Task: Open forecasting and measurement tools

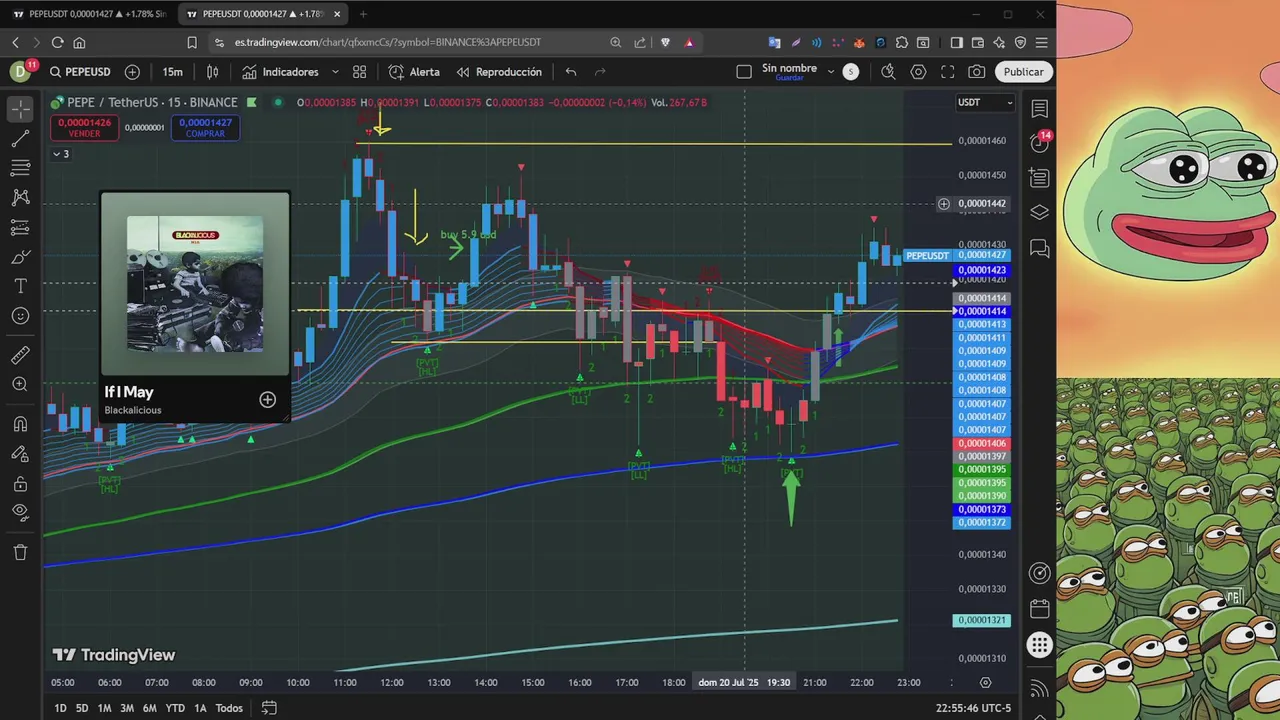Action: click(x=20, y=227)
